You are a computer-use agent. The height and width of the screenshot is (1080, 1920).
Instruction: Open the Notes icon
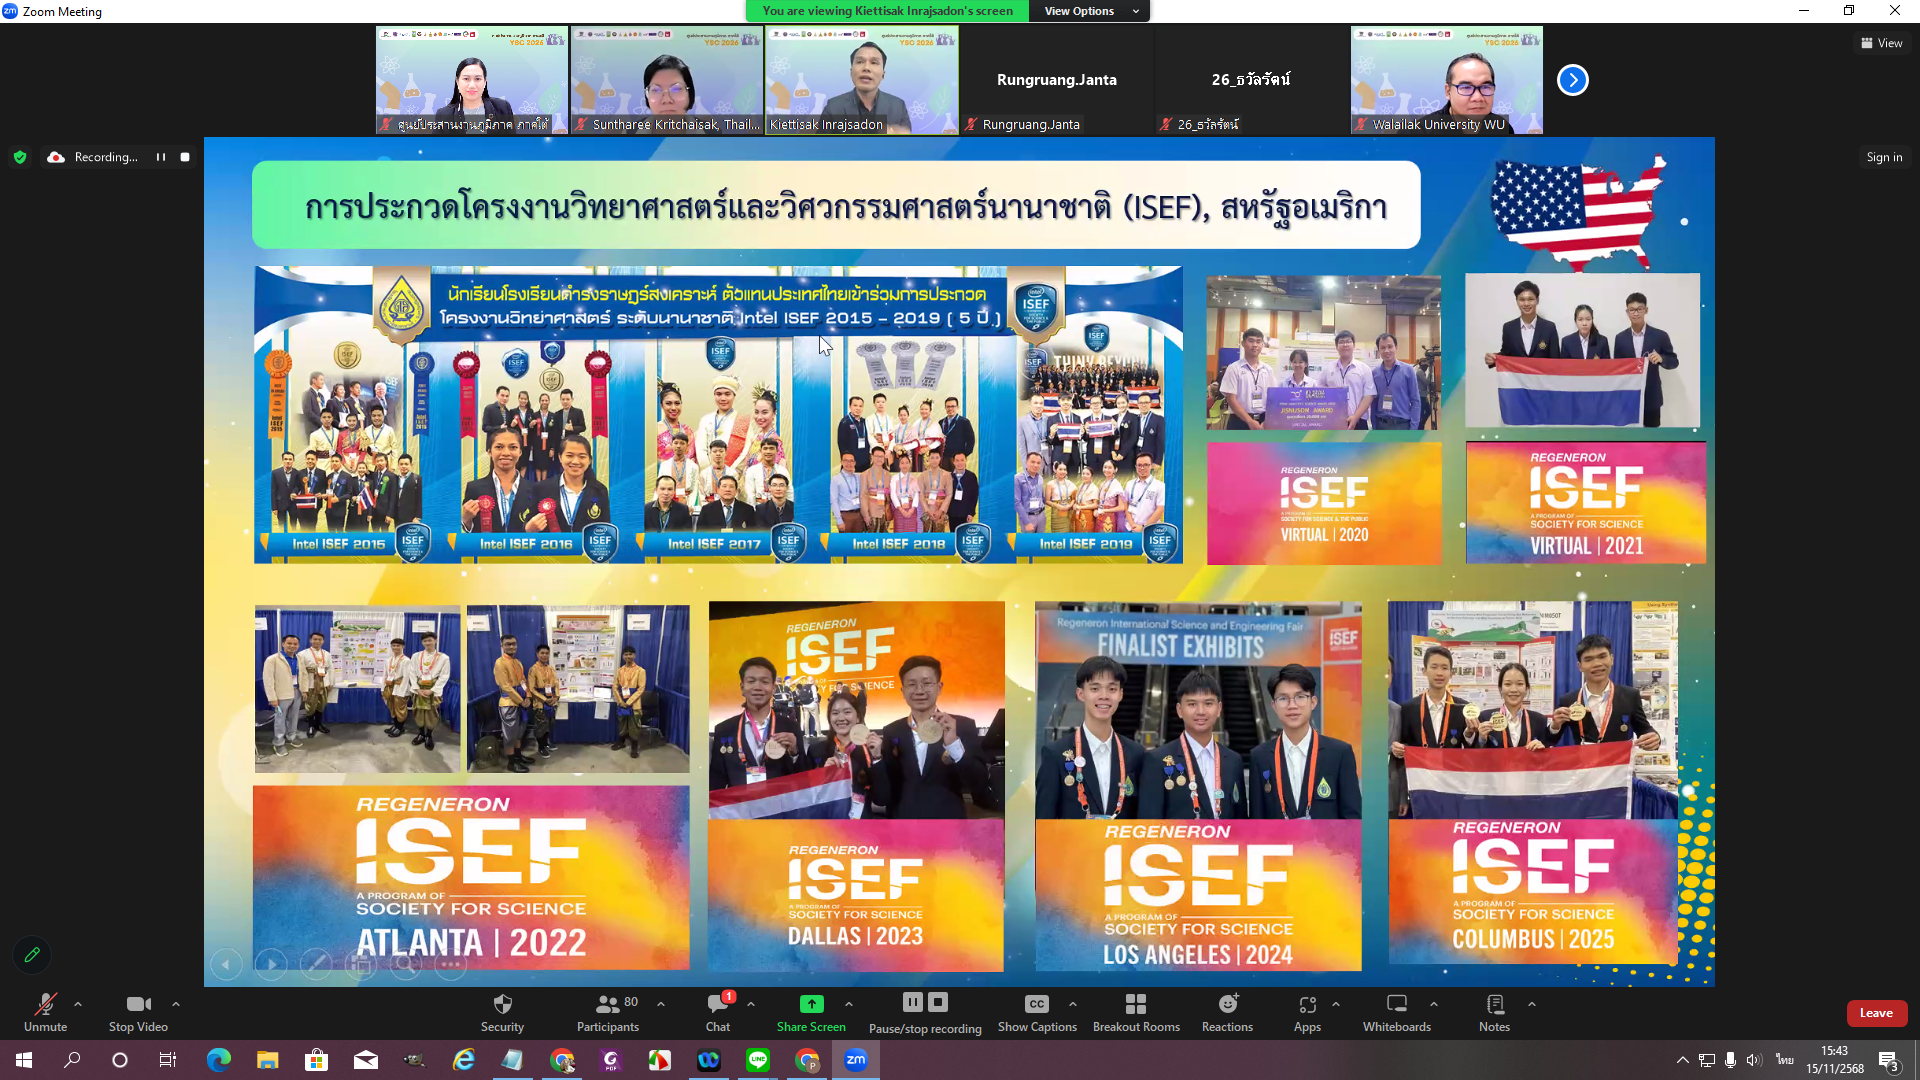(1494, 1004)
